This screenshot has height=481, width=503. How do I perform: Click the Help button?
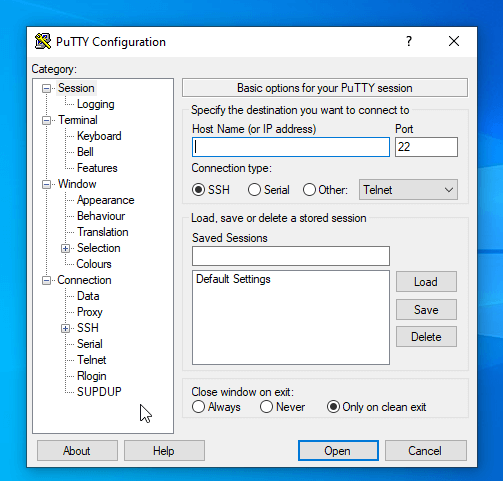(164, 451)
